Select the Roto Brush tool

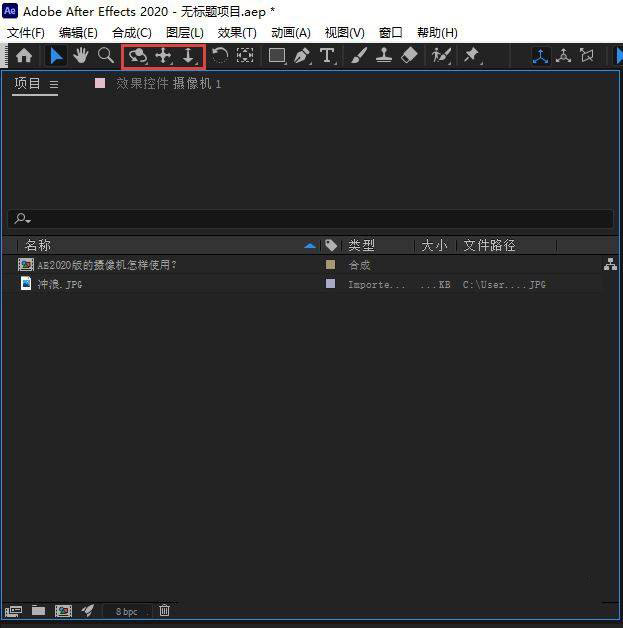pyautogui.click(x=441, y=56)
